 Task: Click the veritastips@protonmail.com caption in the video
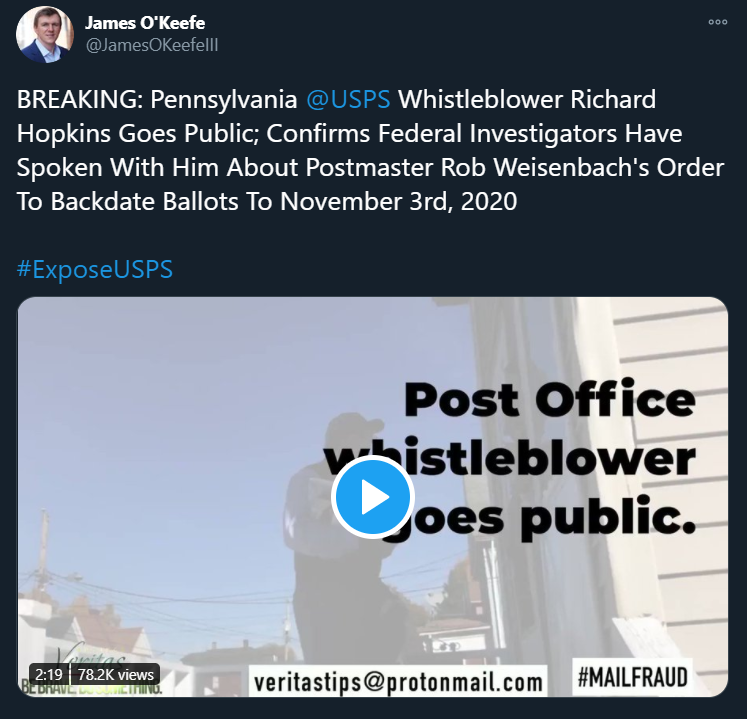tap(398, 681)
